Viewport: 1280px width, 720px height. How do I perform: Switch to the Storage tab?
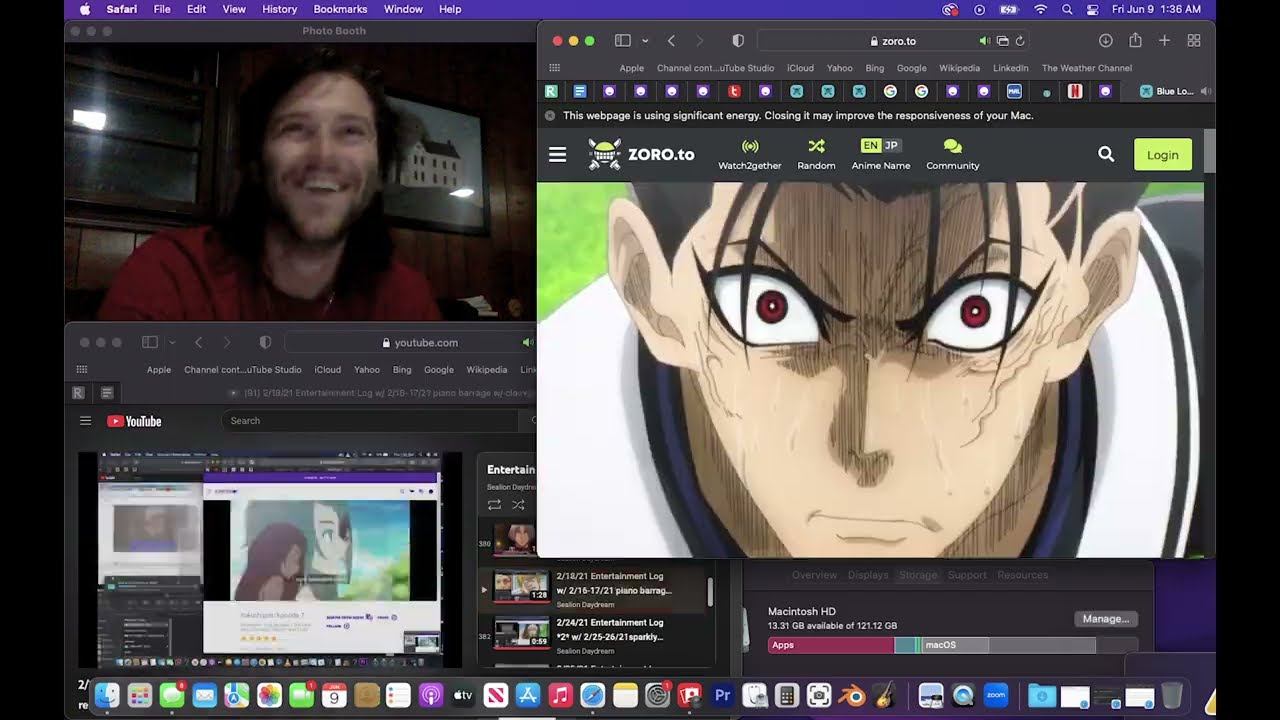pyautogui.click(x=918, y=575)
